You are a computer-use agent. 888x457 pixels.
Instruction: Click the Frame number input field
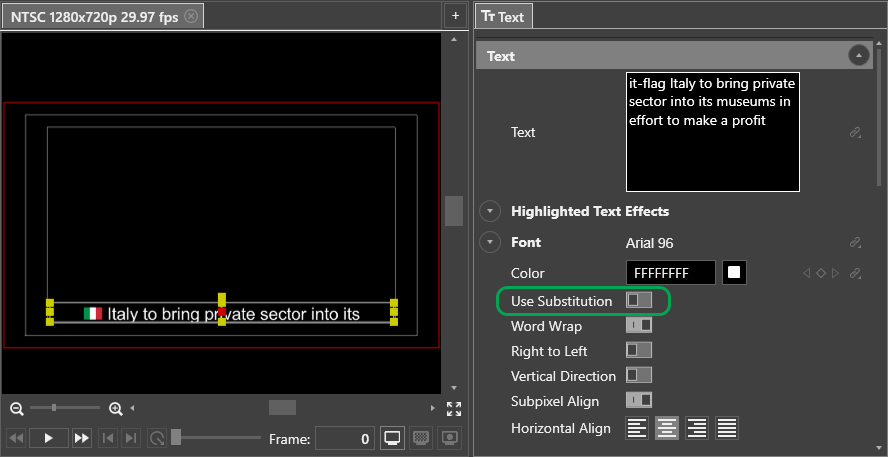pos(345,438)
